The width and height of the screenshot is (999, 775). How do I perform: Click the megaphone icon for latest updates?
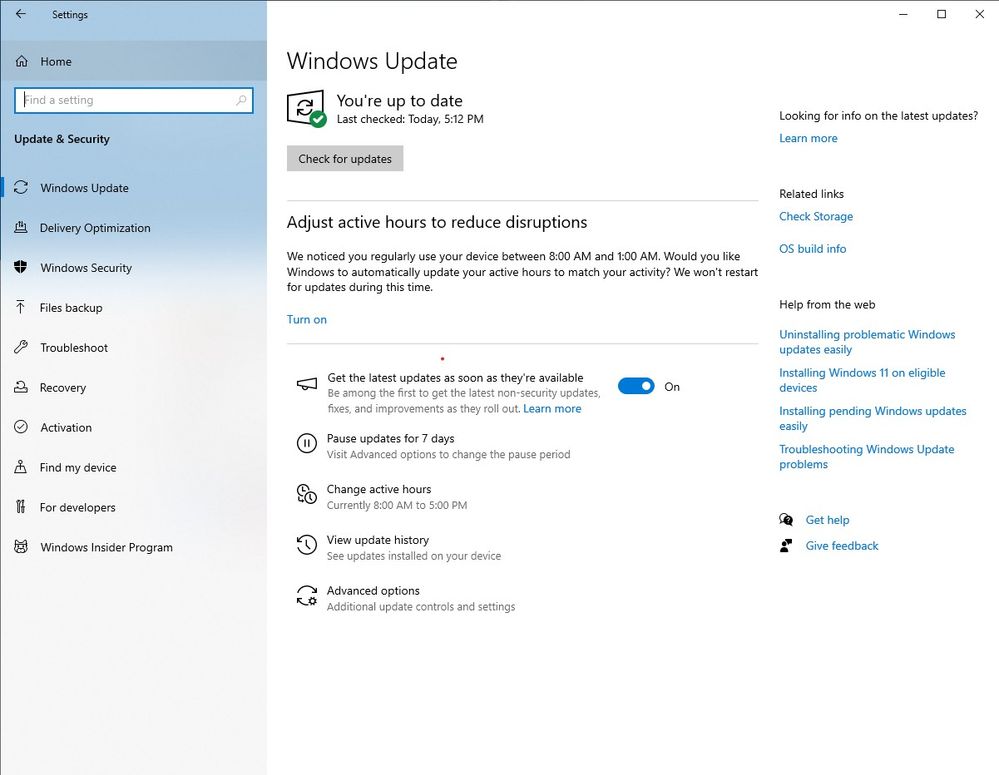pos(306,384)
